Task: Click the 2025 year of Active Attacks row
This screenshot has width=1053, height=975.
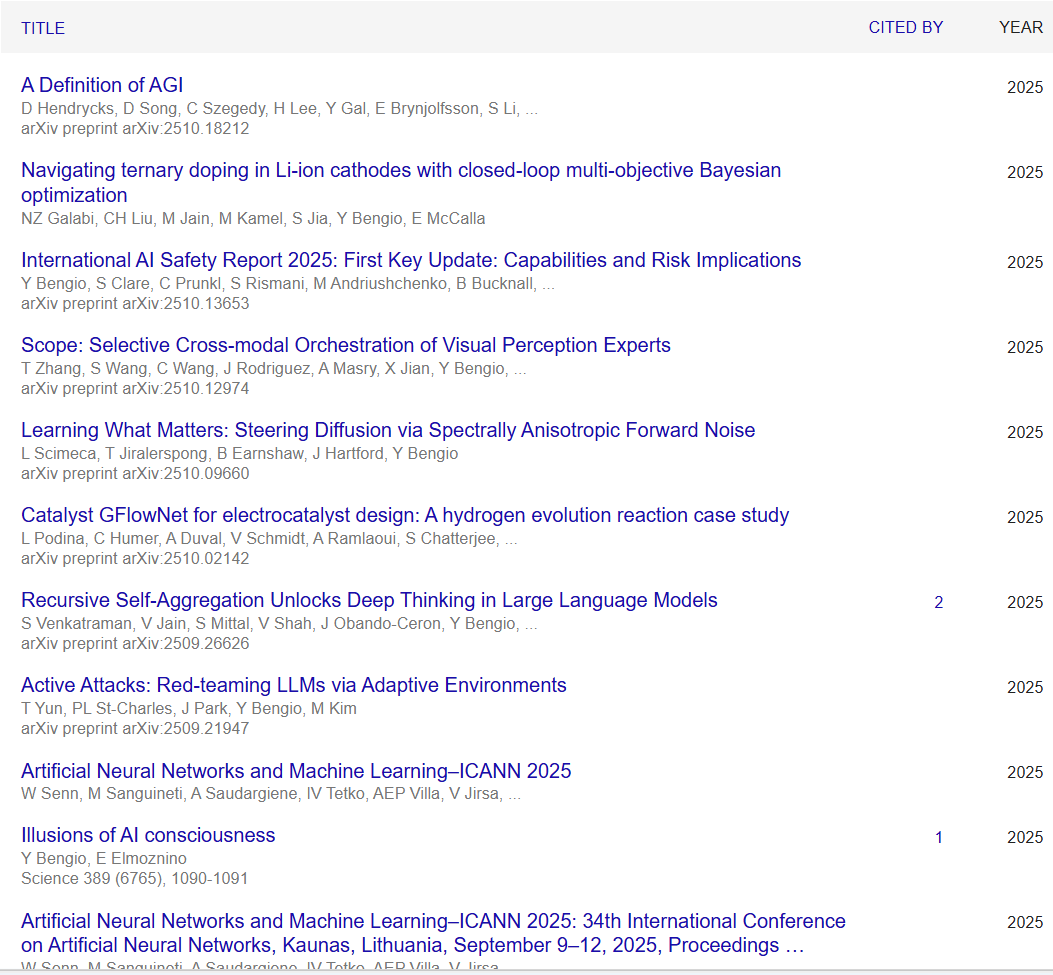Action: pyautogui.click(x=1024, y=687)
